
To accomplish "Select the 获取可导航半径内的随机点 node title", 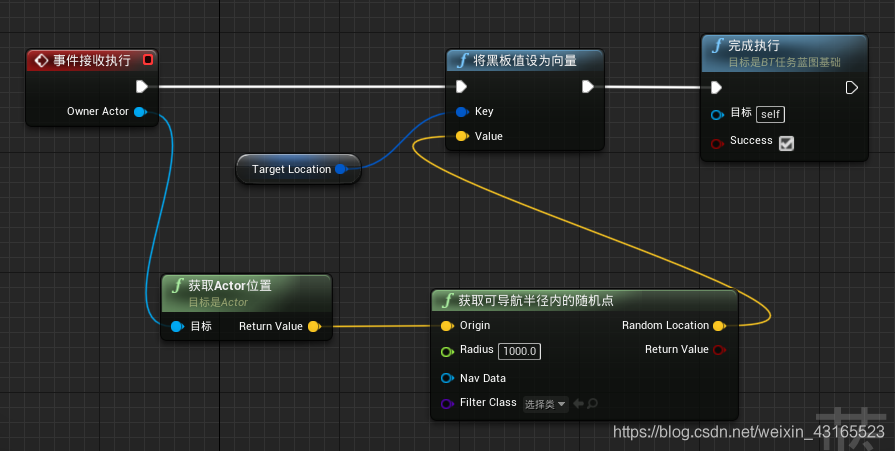I will coord(536,300).
